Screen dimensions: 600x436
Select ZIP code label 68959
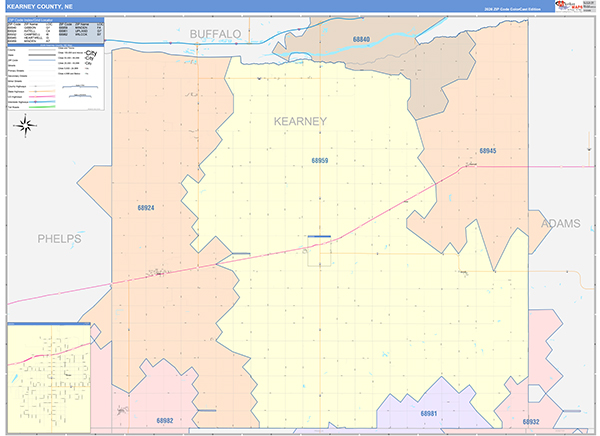click(320, 161)
